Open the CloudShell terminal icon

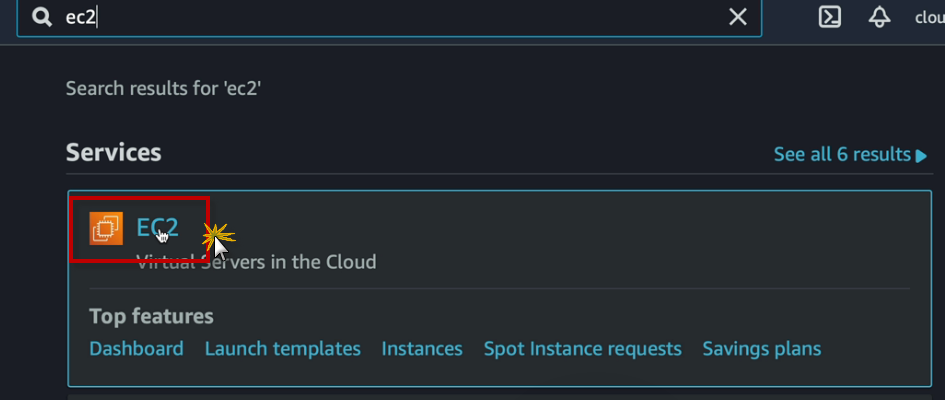[830, 17]
